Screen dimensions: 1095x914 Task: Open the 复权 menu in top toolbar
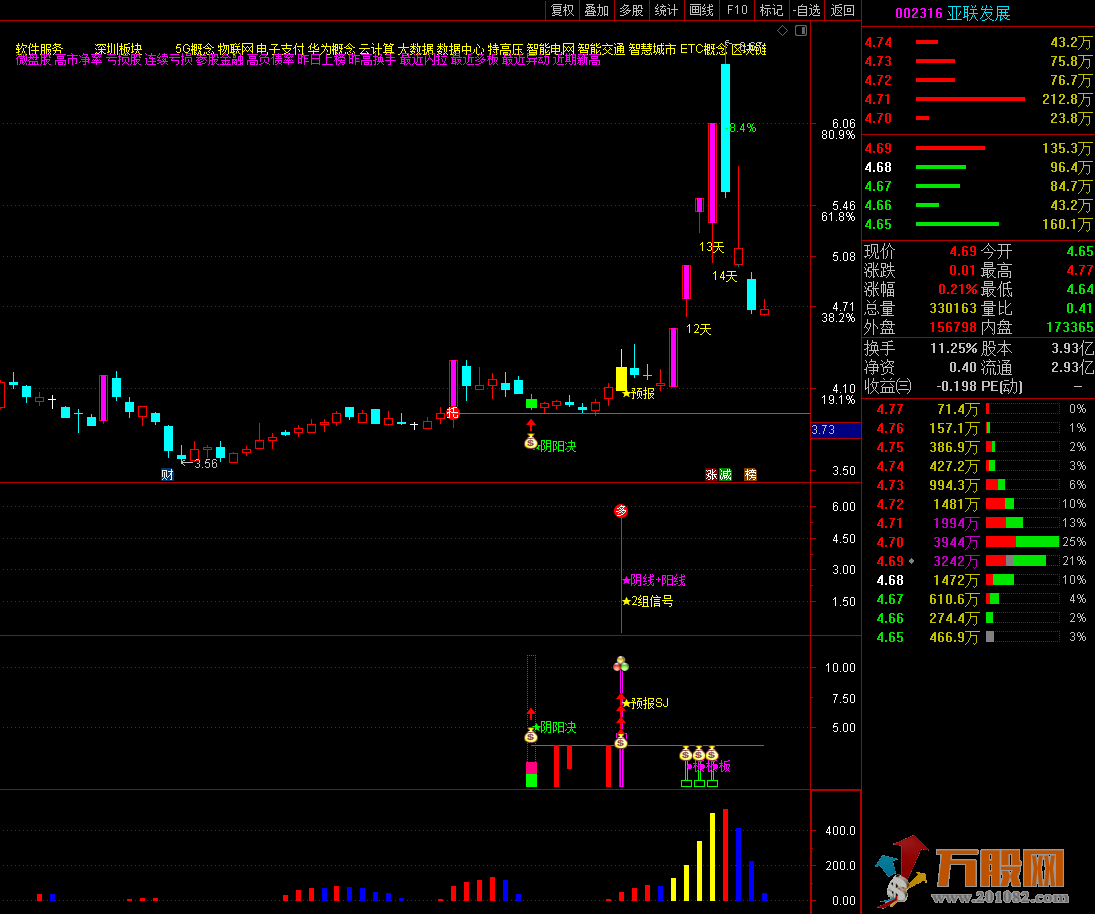coord(562,10)
